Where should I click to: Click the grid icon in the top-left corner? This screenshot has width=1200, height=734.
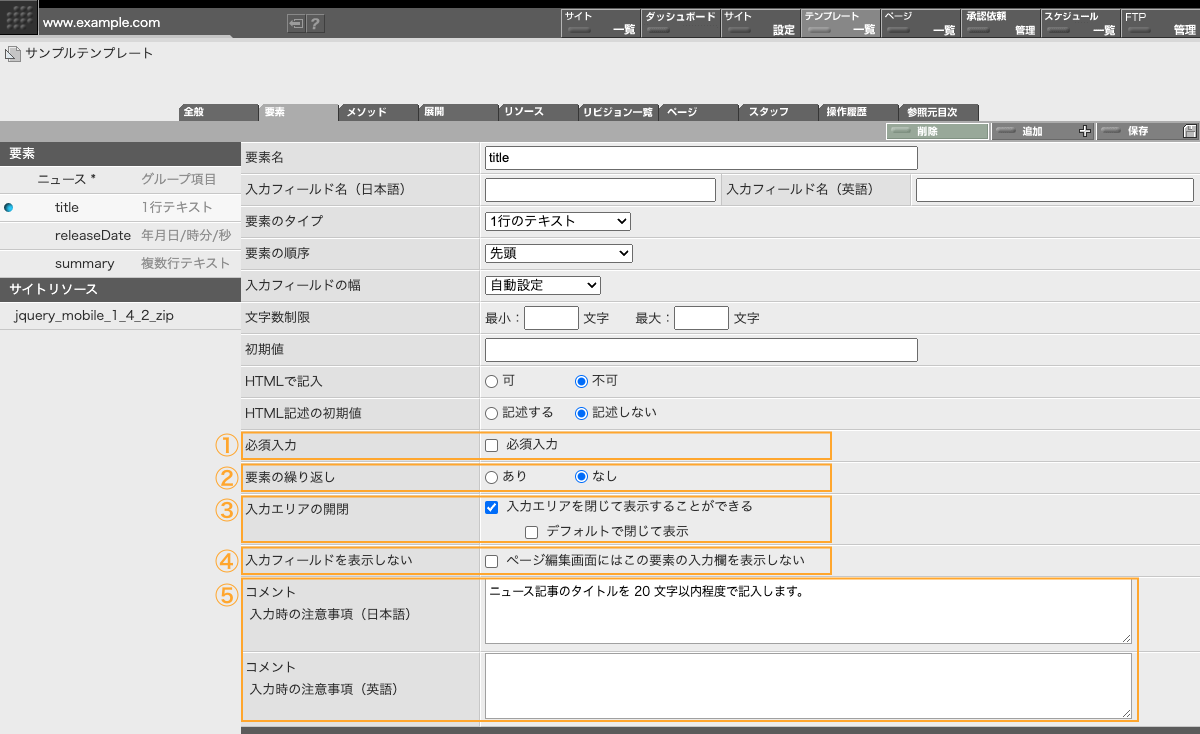pyautogui.click(x=18, y=17)
